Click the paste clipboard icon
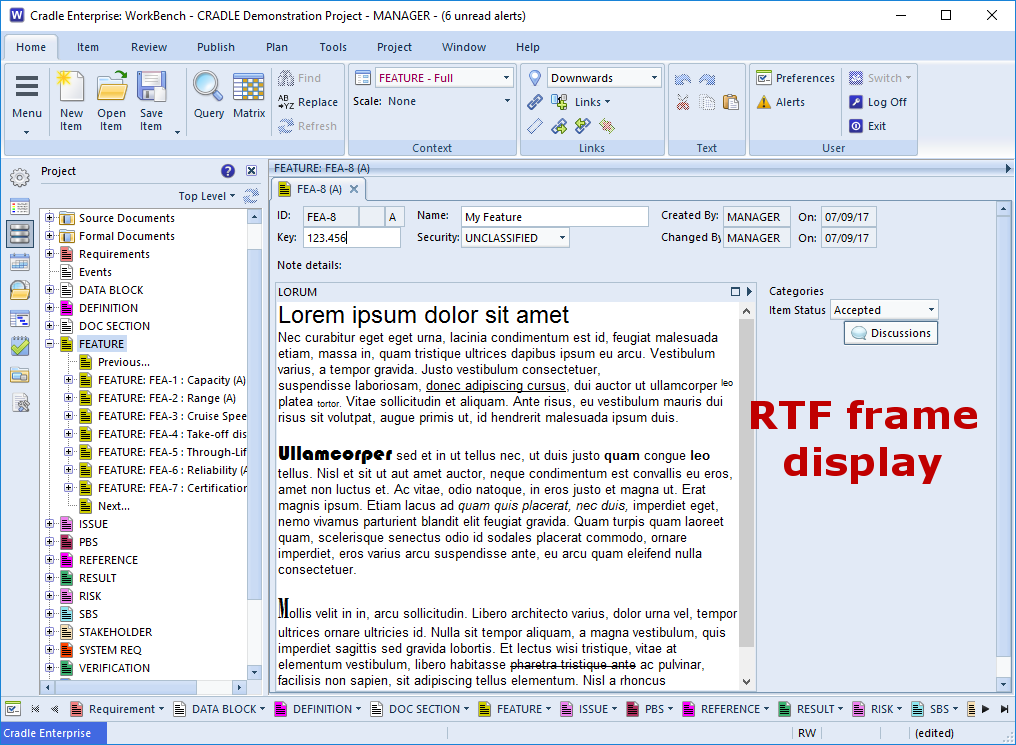Viewport: 1016px width, 745px height. click(x=731, y=102)
